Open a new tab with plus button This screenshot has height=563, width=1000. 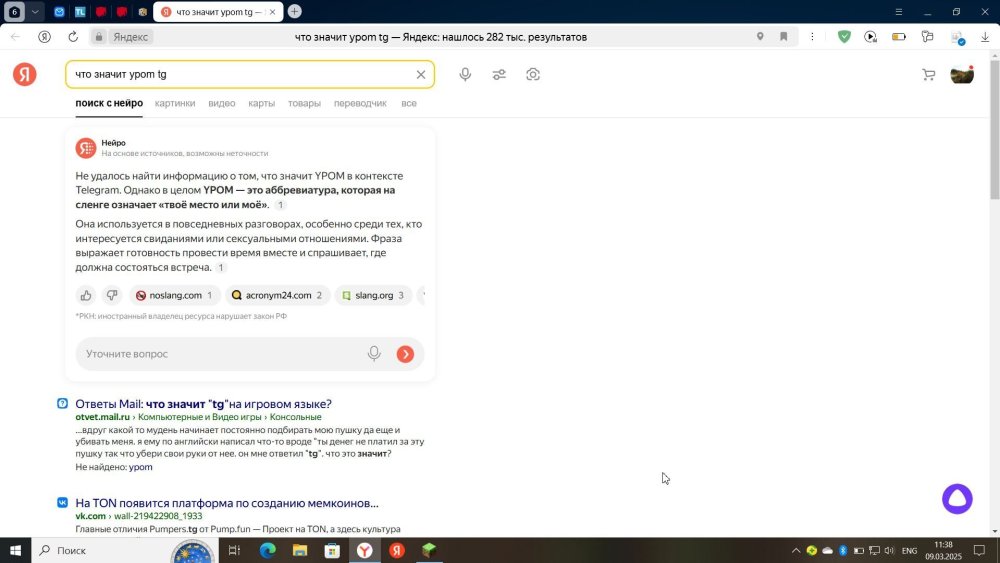tap(295, 11)
